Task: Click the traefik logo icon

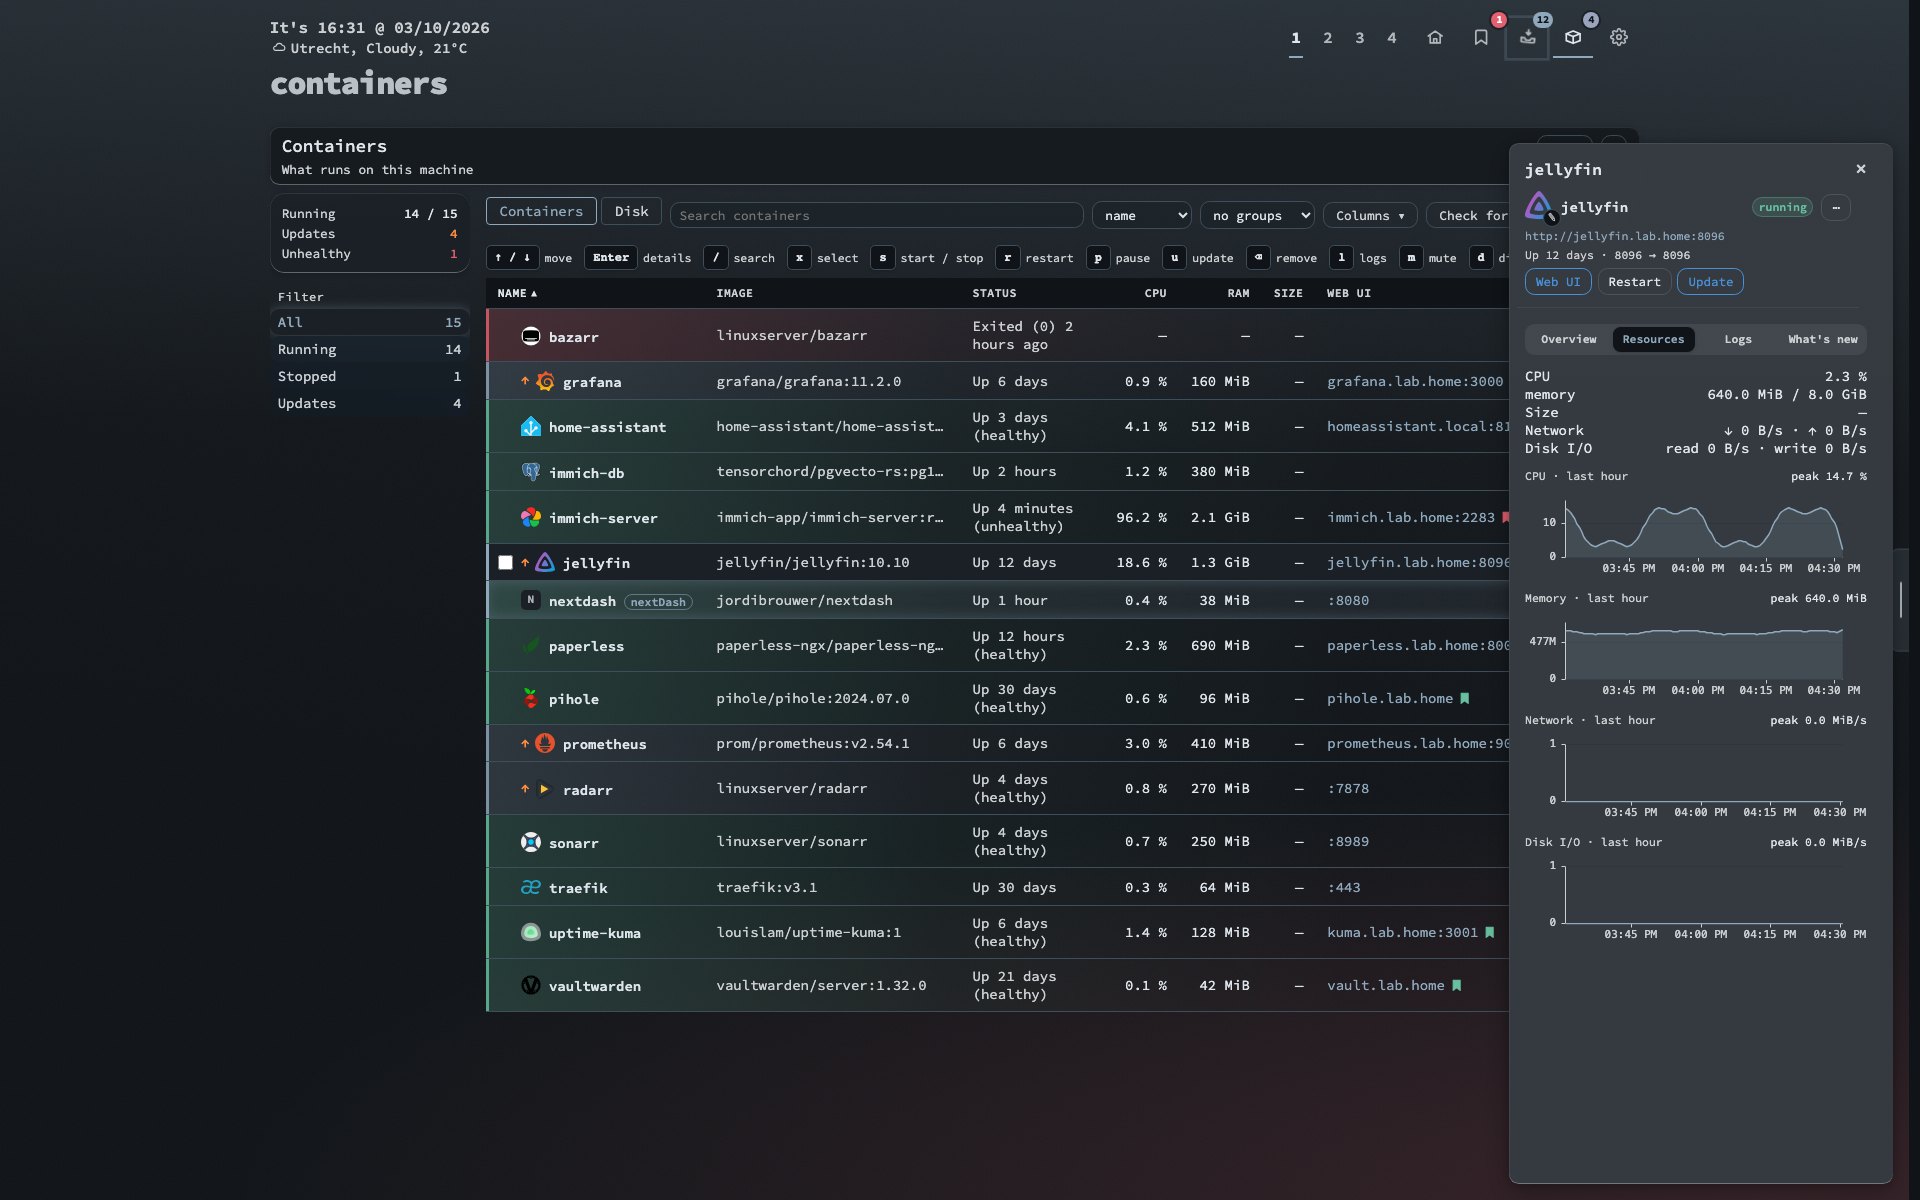Action: [x=531, y=887]
